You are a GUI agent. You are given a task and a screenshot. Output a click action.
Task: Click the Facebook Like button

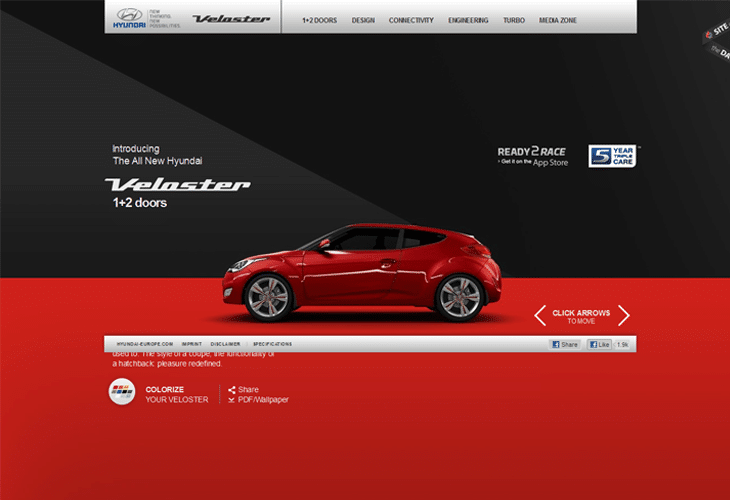[x=599, y=345]
